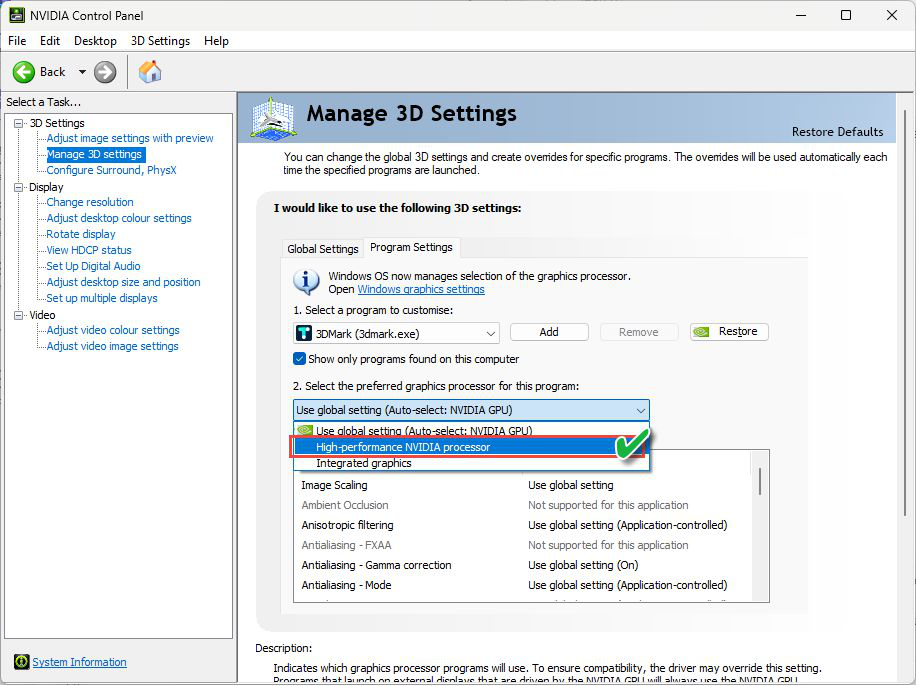Open the 3D Settings menu
The image size is (916, 686).
(x=160, y=41)
